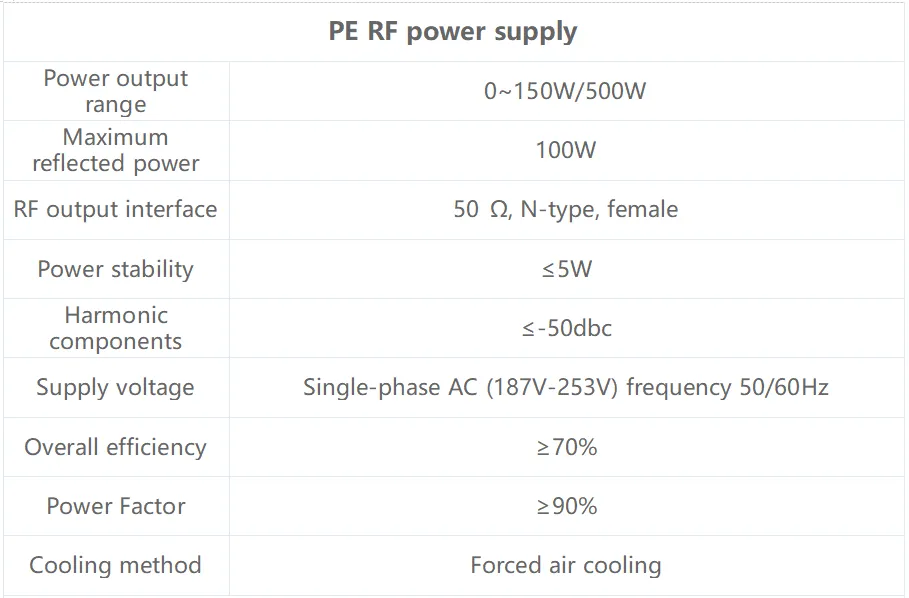Click the '≤-50dbc' harmonic value
The height and width of the screenshot is (598, 909).
pyautogui.click(x=566, y=328)
